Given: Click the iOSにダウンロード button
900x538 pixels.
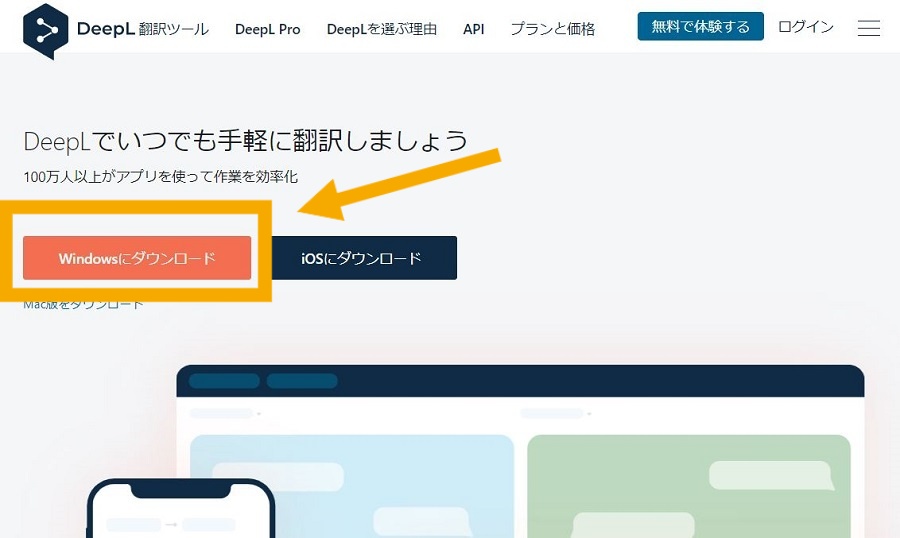Looking at the screenshot, I should (x=362, y=258).
